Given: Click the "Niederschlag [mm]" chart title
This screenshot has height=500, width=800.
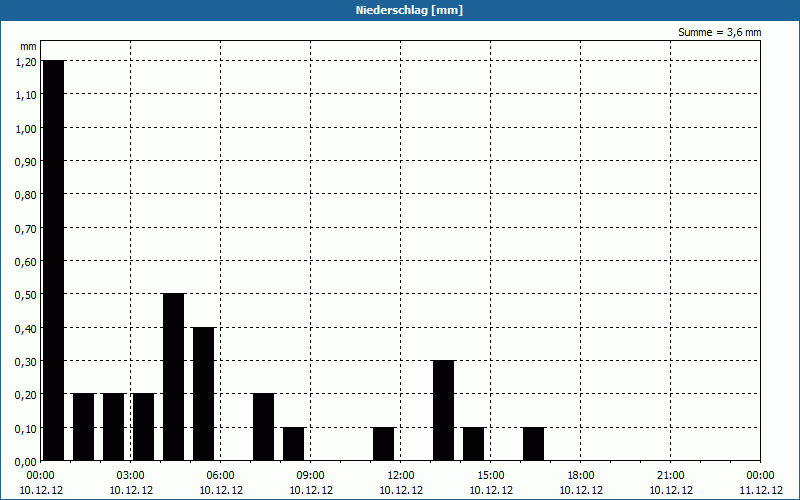Looking at the screenshot, I should click(x=409, y=10).
